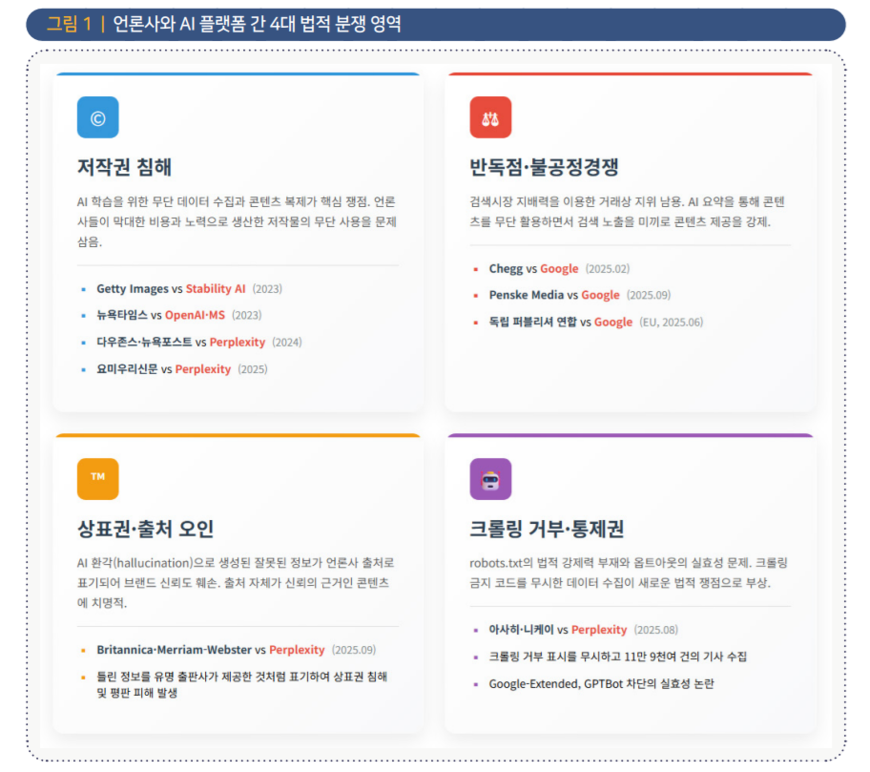Select the 저작권 침해 card heading
870x772 pixels.
pyautogui.click(x=131, y=166)
